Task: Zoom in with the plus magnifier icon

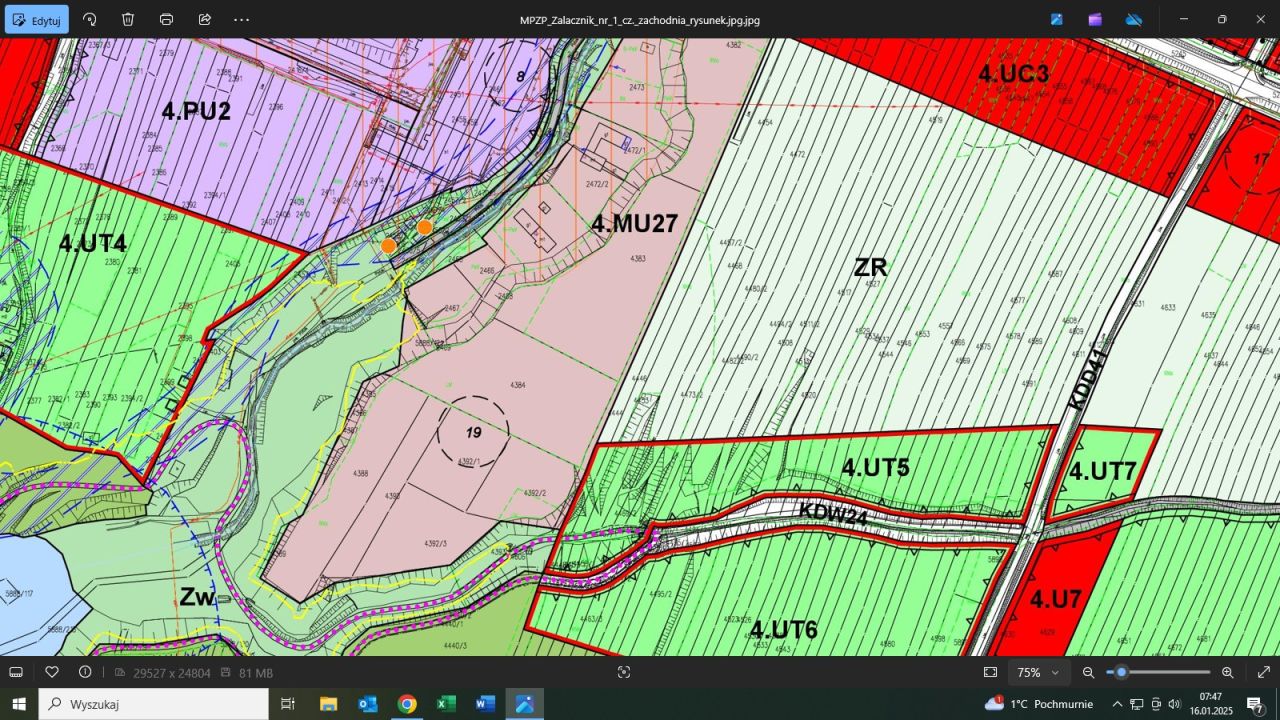Action: coord(1228,673)
